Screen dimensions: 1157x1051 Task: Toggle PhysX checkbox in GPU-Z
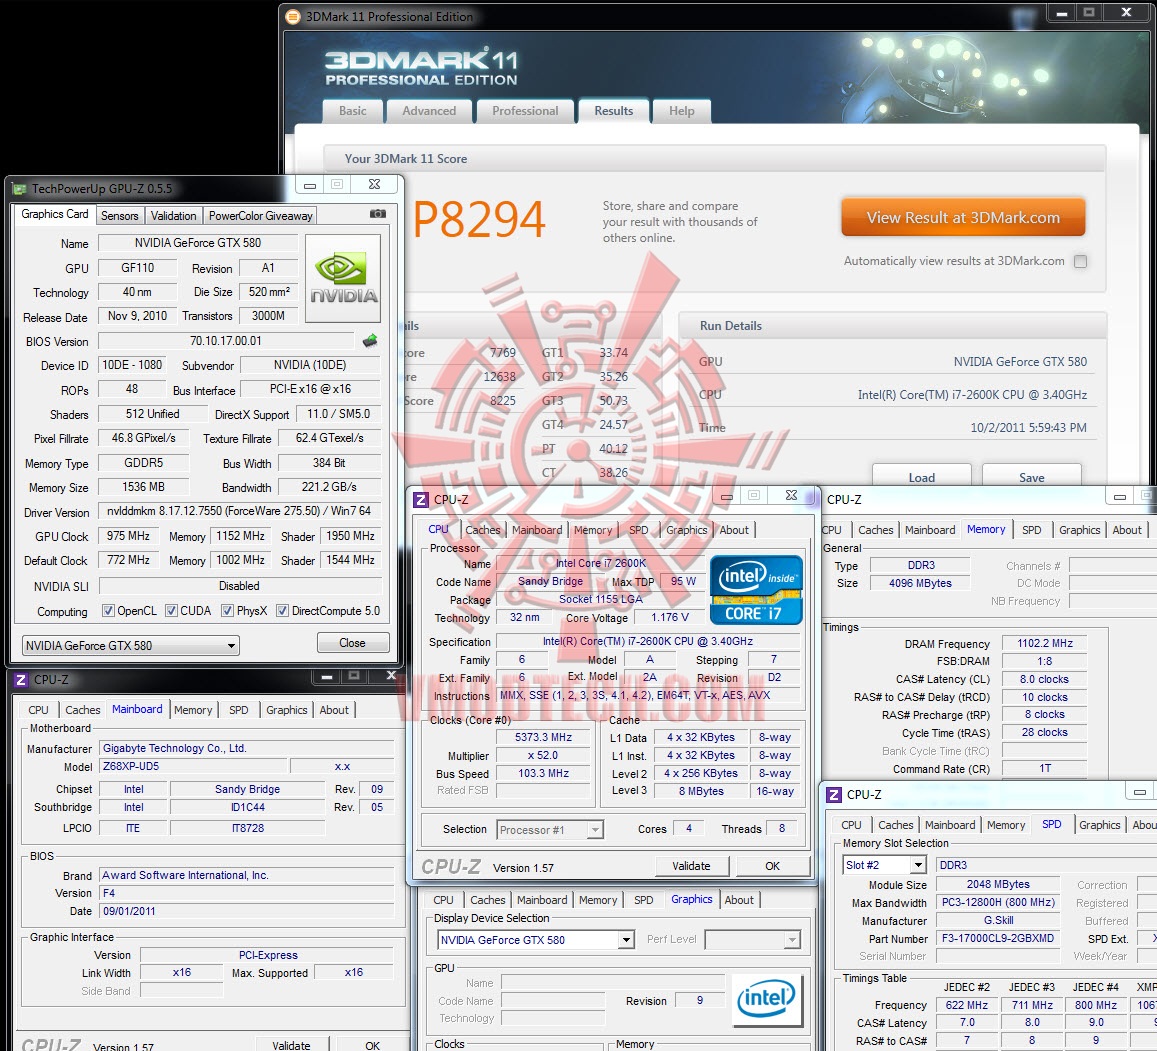tap(227, 610)
